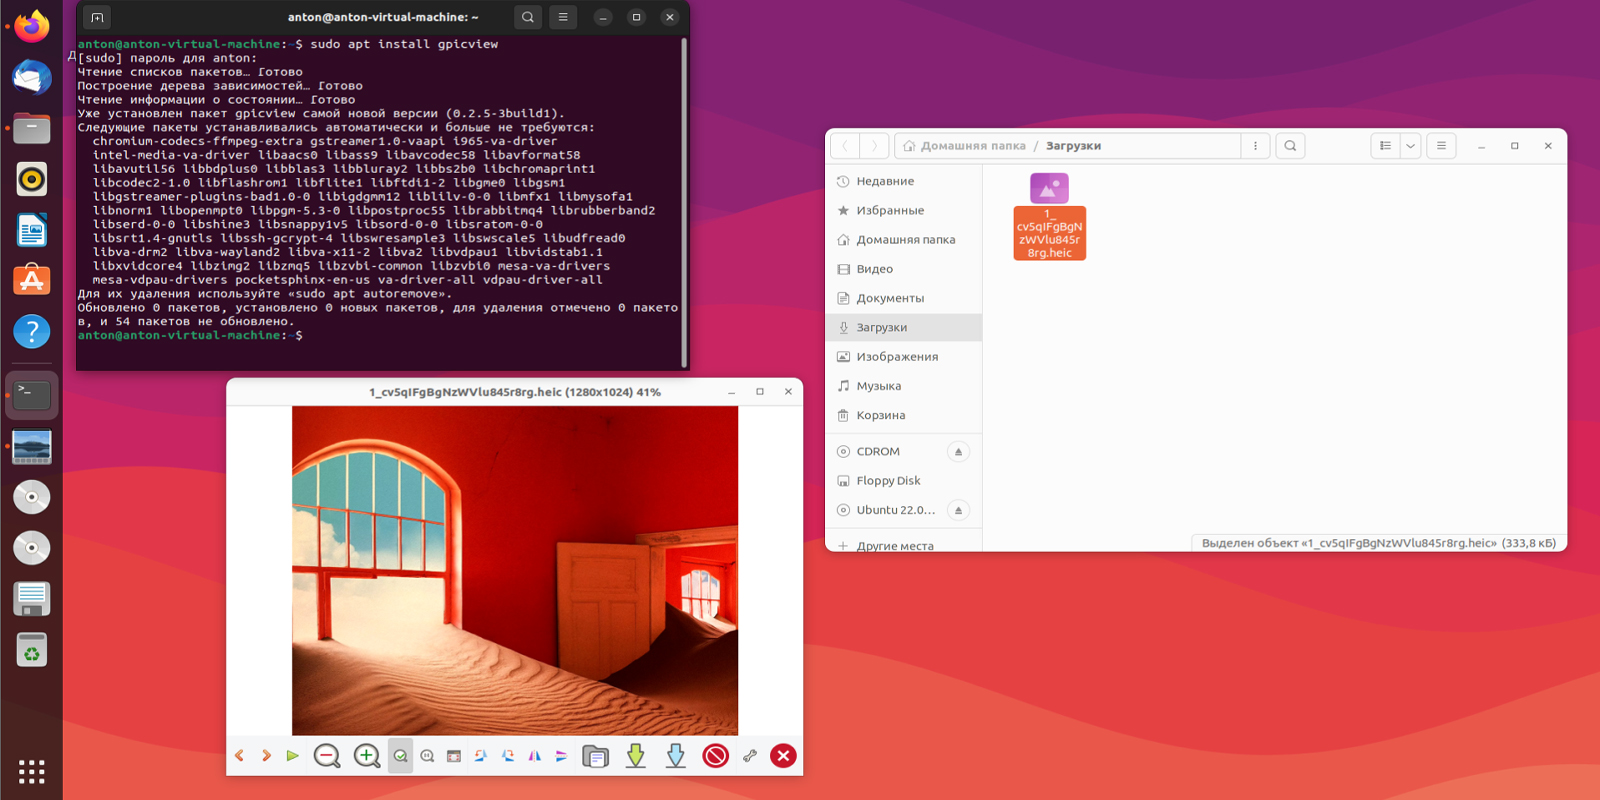Viewport: 1600px width, 800px height.
Task: Zoom out the image in GPicView
Action: coord(327,756)
